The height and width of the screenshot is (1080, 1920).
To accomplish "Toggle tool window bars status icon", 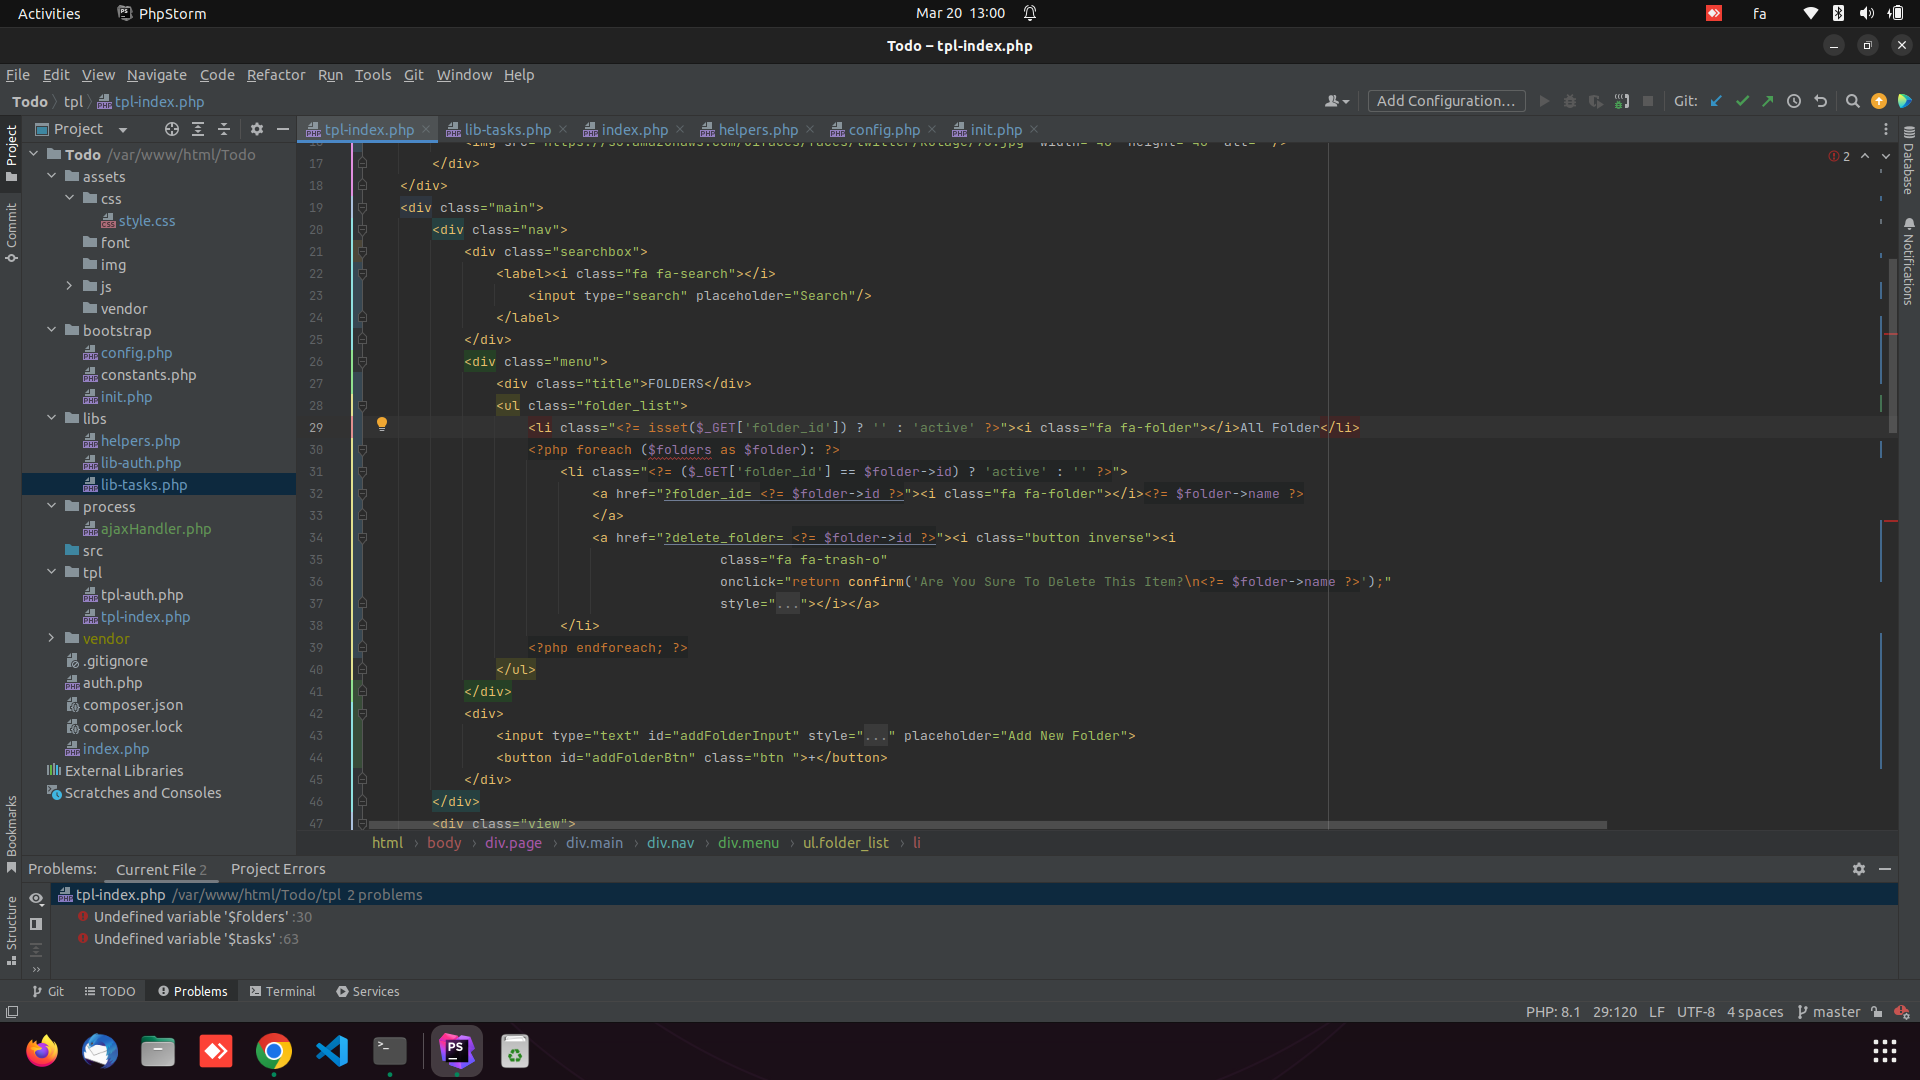I will point(12,1012).
